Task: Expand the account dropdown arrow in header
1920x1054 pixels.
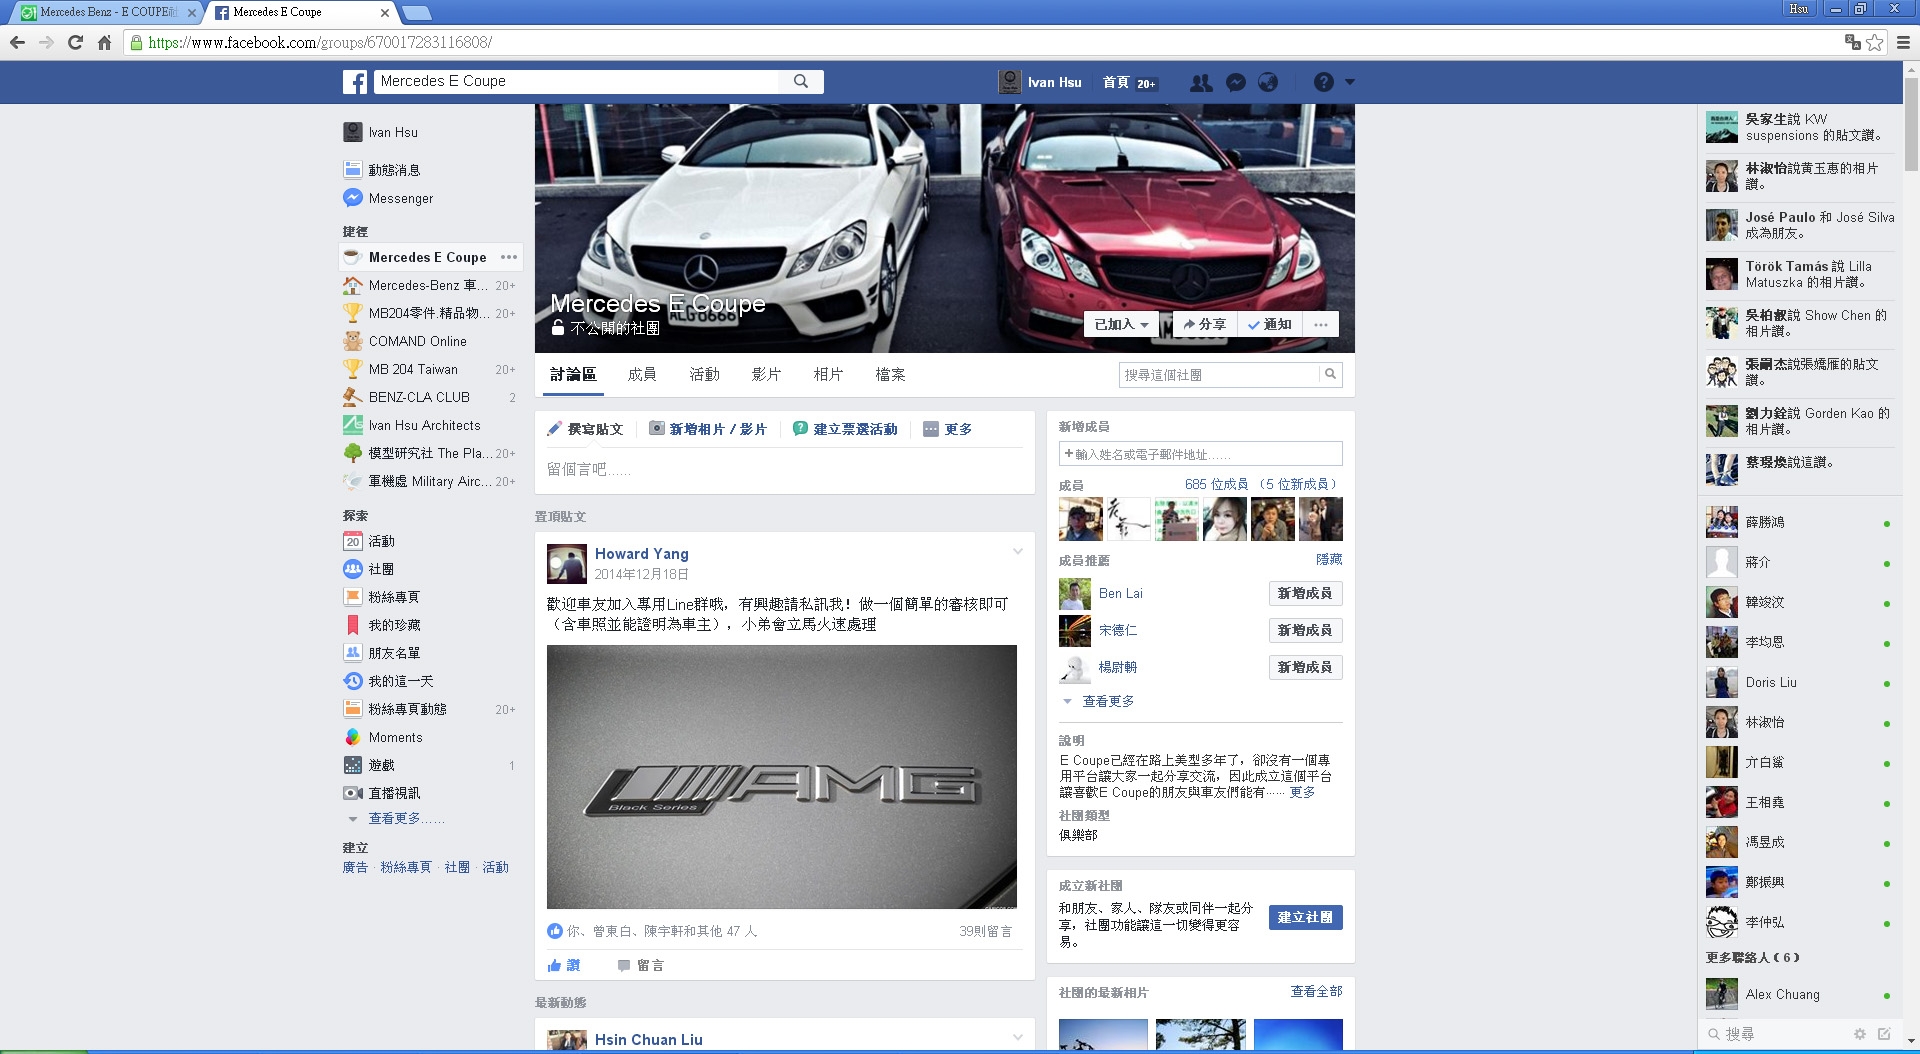Action: point(1349,82)
